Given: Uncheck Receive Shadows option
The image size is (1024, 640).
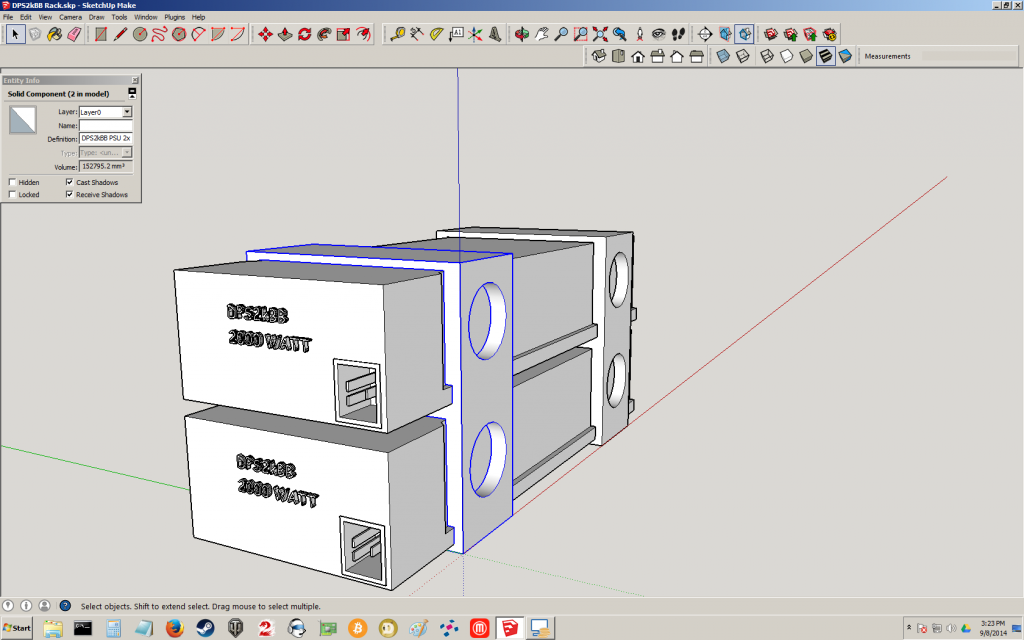Looking at the screenshot, I should tap(69, 195).
